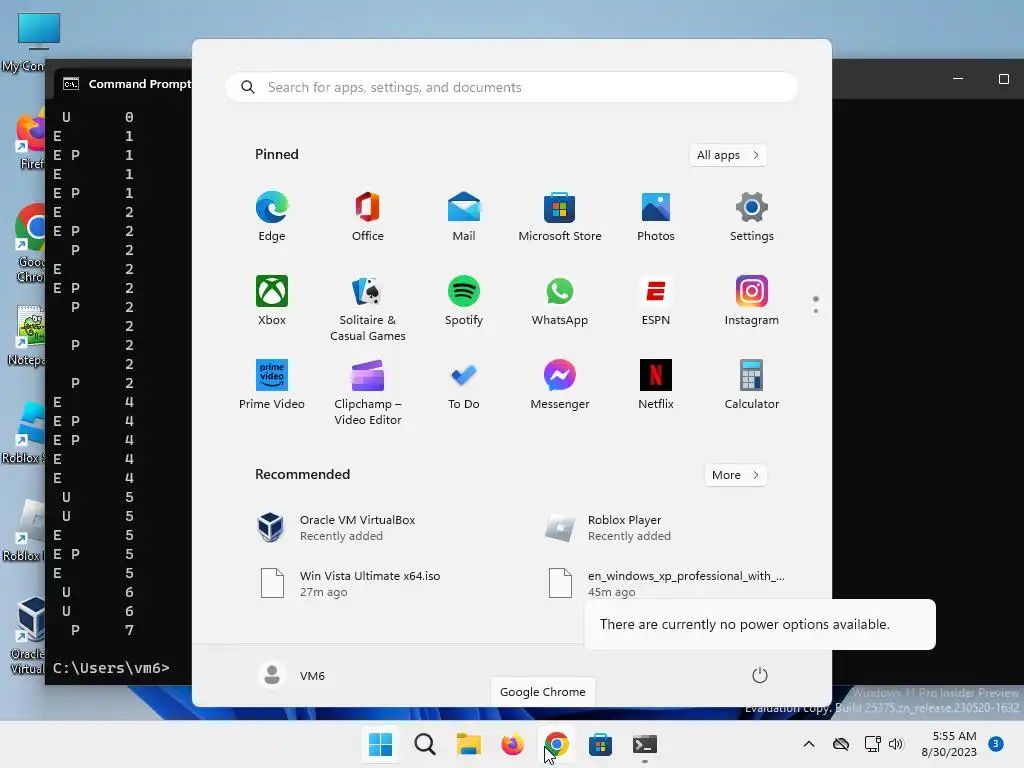
Task: Launch the To Do app
Action: point(464,385)
